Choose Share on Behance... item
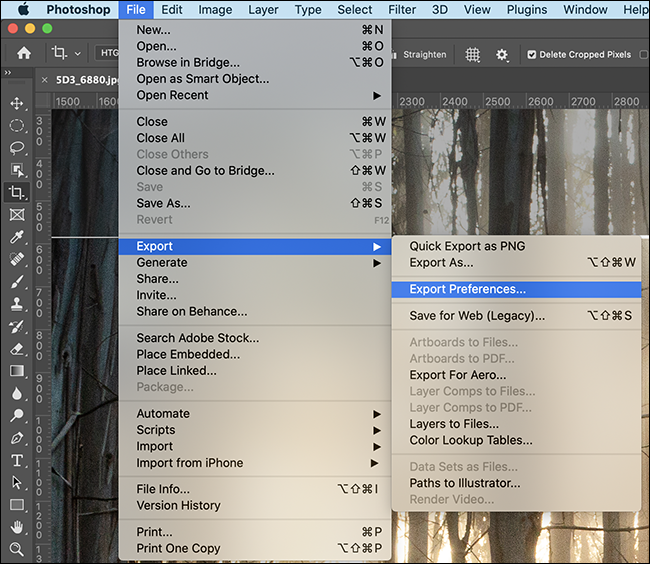The height and width of the screenshot is (564, 650). pos(255,312)
